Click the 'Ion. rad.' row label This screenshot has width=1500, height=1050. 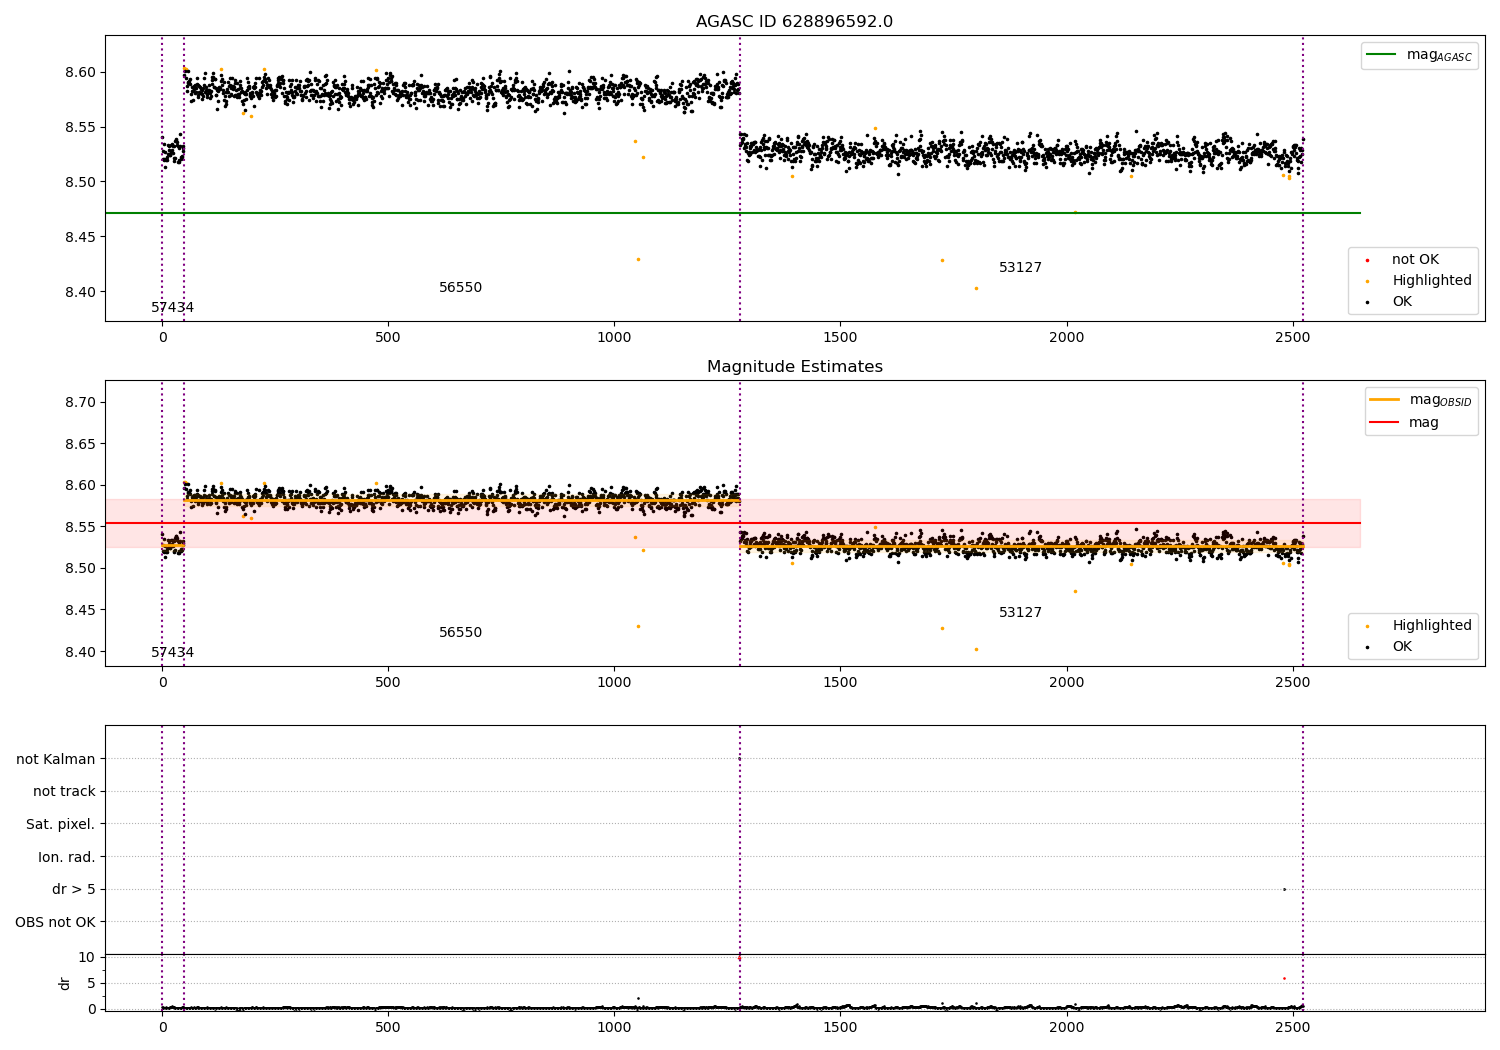tap(67, 857)
